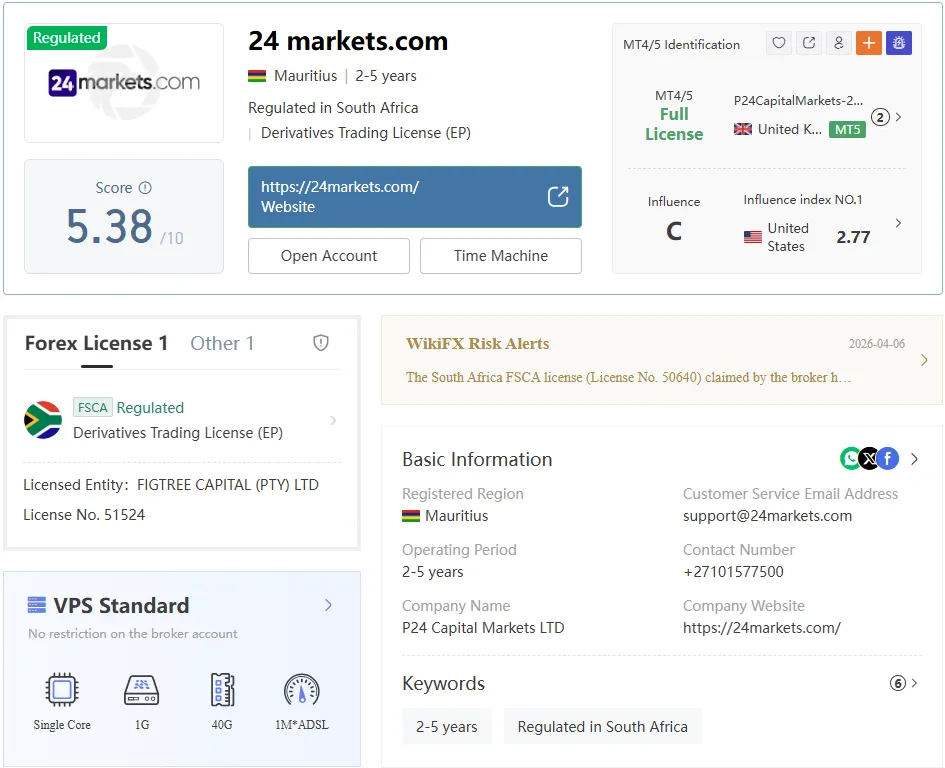Click the 5.38 score value

109,227
